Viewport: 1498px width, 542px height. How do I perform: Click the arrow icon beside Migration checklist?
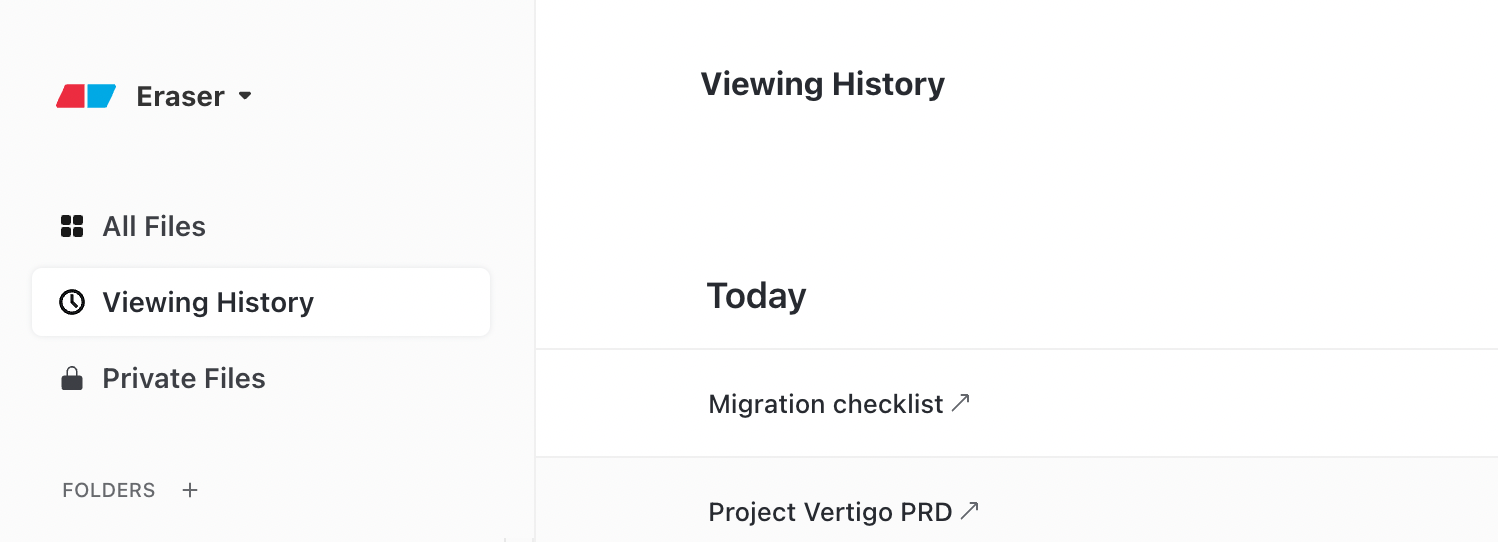tap(961, 402)
